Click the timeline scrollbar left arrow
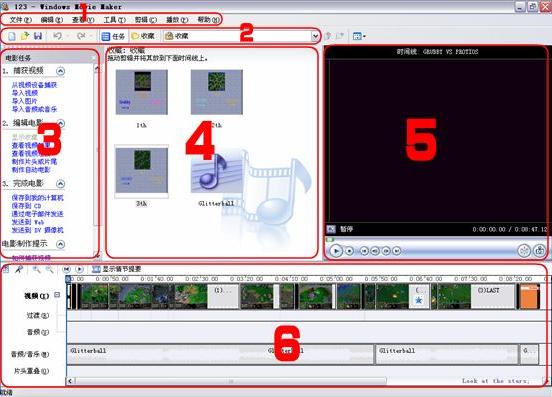 click(x=70, y=381)
